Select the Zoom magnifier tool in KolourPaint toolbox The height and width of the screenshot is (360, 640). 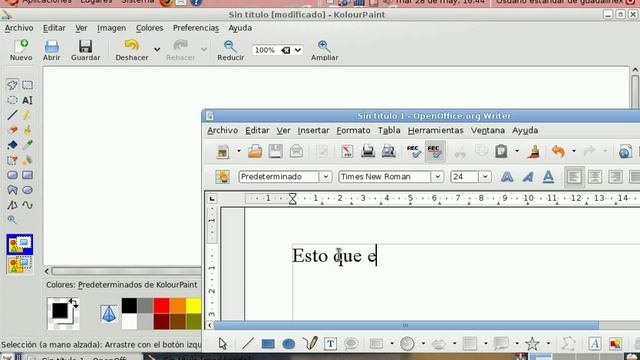pos(12,220)
